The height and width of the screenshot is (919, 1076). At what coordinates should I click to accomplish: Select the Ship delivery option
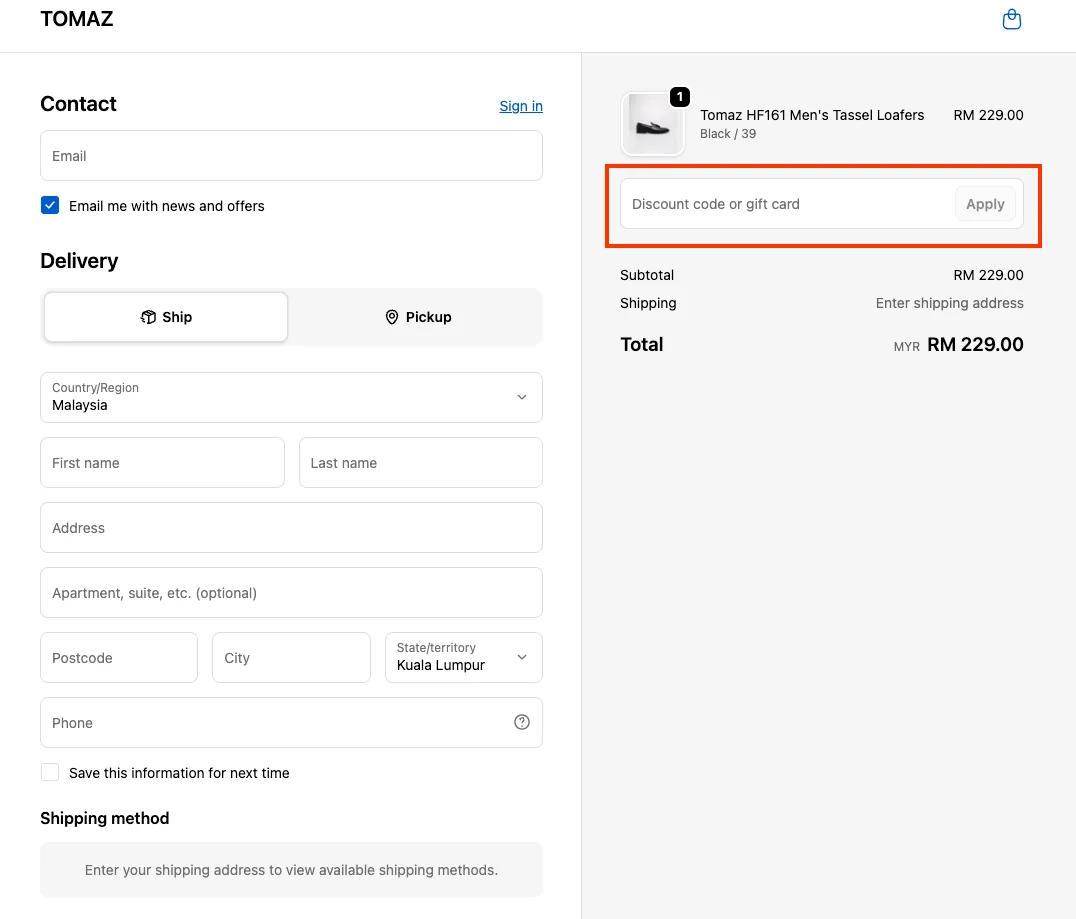166,317
